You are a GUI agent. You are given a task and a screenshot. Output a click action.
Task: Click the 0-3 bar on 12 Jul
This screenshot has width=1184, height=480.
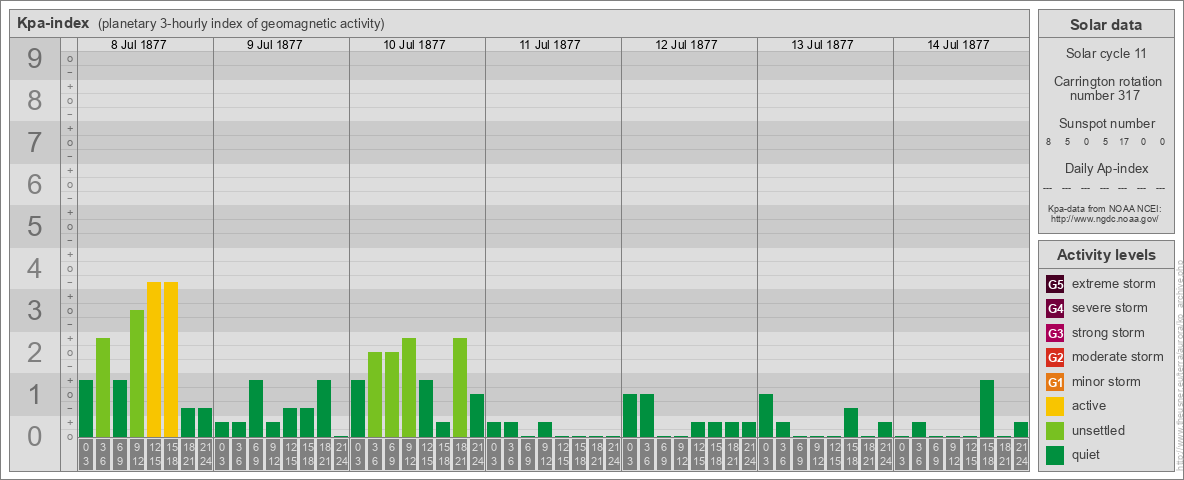click(x=630, y=415)
